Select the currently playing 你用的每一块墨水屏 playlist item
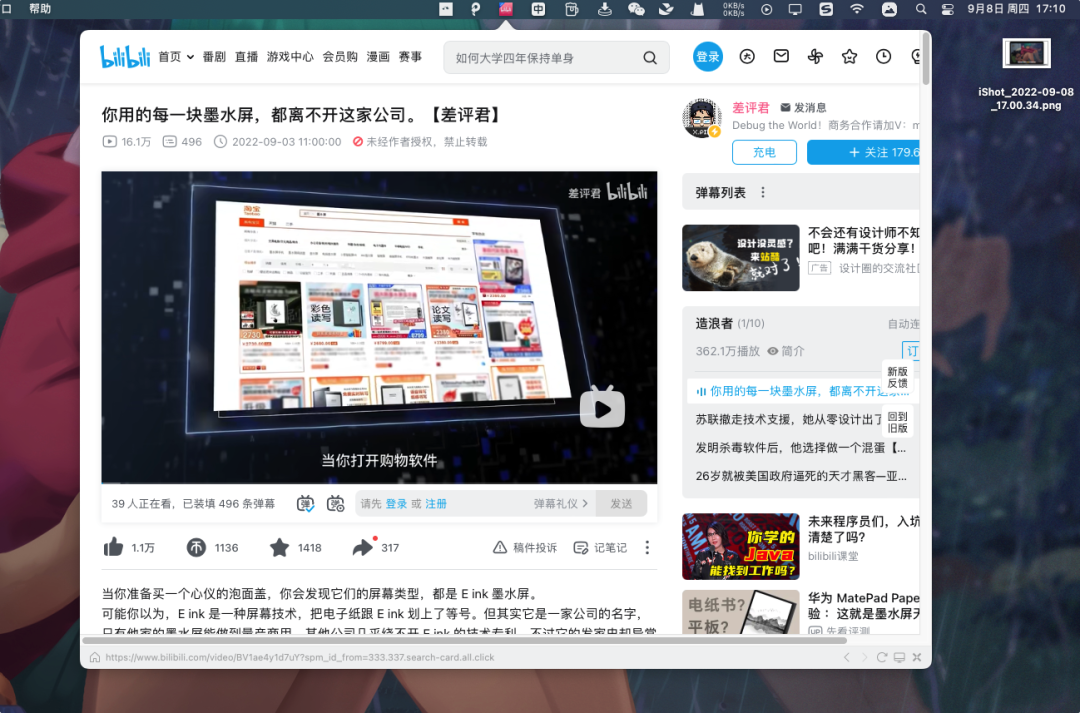This screenshot has width=1080, height=713. 801,391
